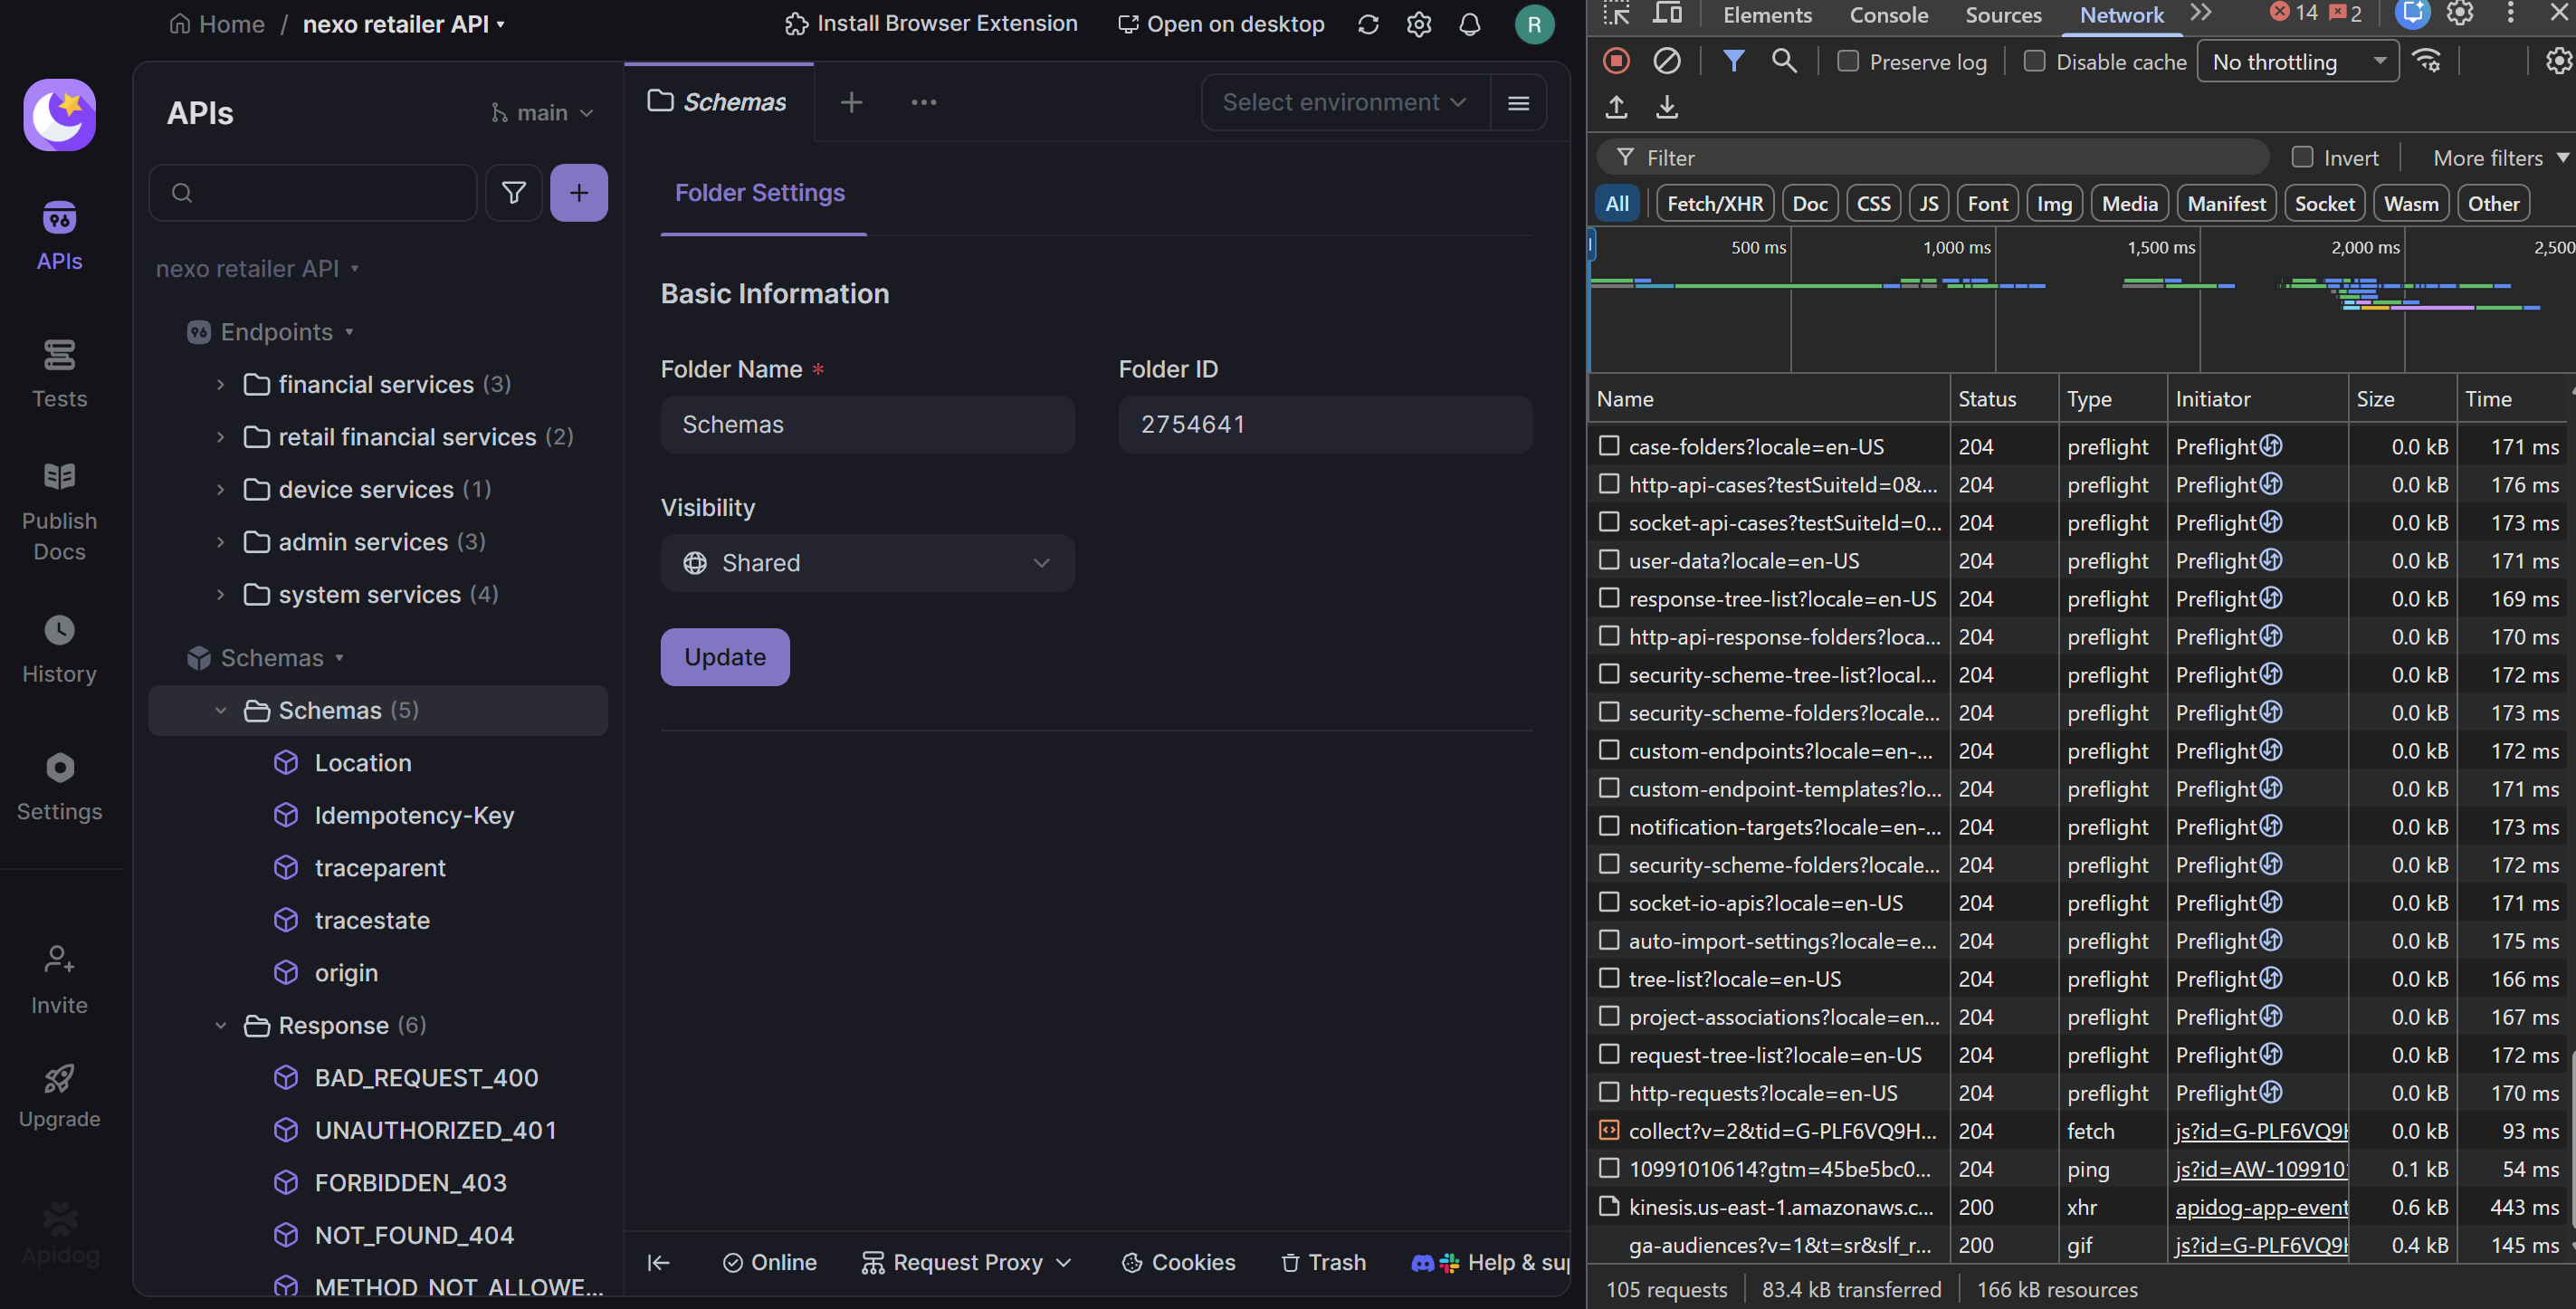Click the Folder Name input field

[x=867, y=425]
